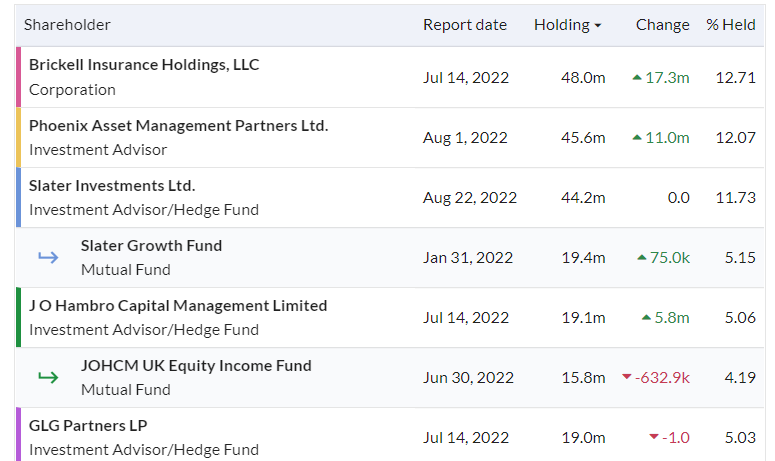Open Brickell Insurance Holdings, LLC shareholder
Viewport: 775px width, 461px height.
(x=144, y=65)
